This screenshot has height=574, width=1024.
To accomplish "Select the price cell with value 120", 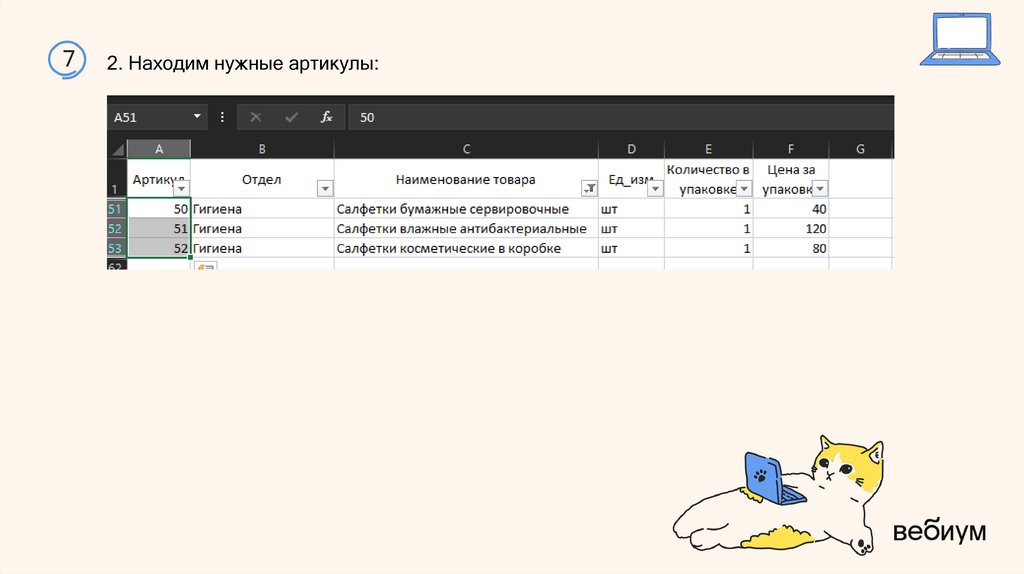I will (792, 229).
